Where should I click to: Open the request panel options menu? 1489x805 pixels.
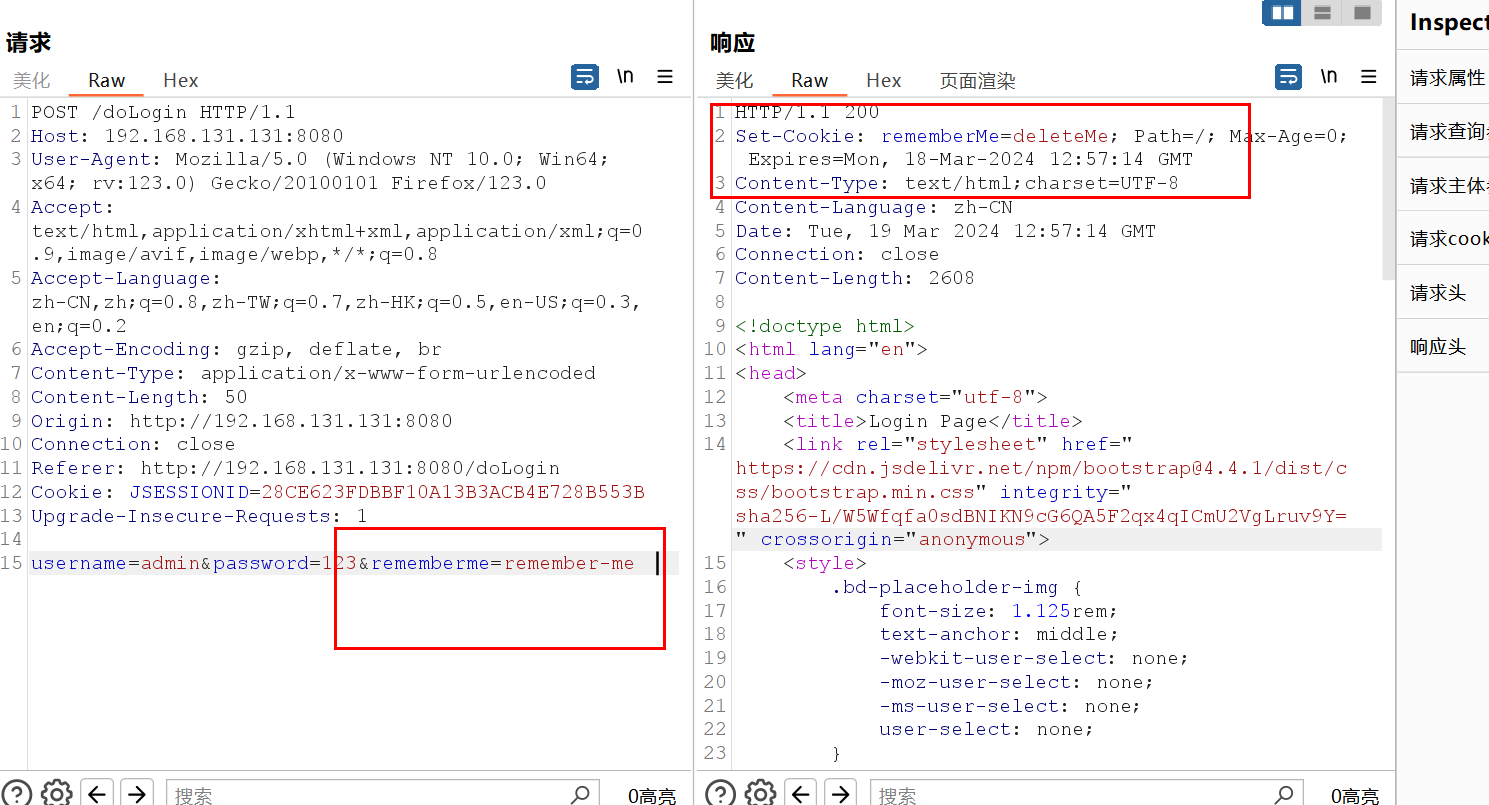(x=665, y=77)
